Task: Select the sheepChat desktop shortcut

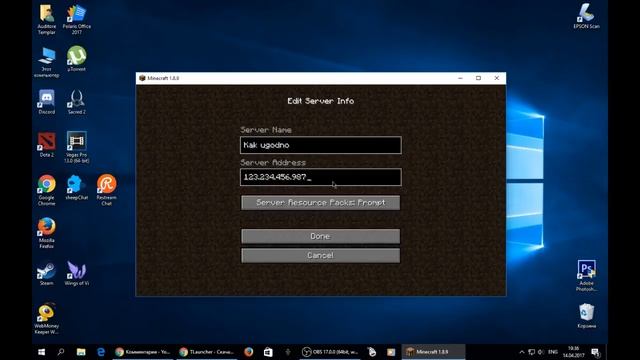Action: pyautogui.click(x=77, y=187)
